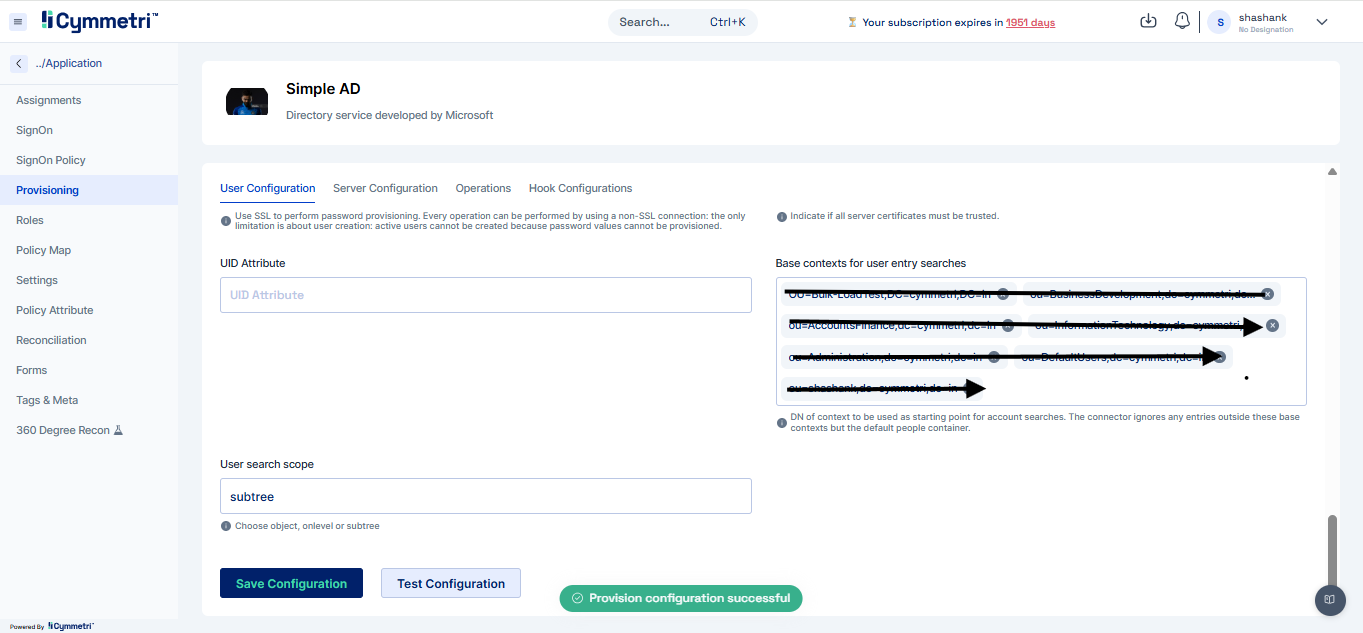Image resolution: width=1363 pixels, height=633 pixels.
Task: Select Provisioning in the sidebar
Action: click(x=89, y=190)
